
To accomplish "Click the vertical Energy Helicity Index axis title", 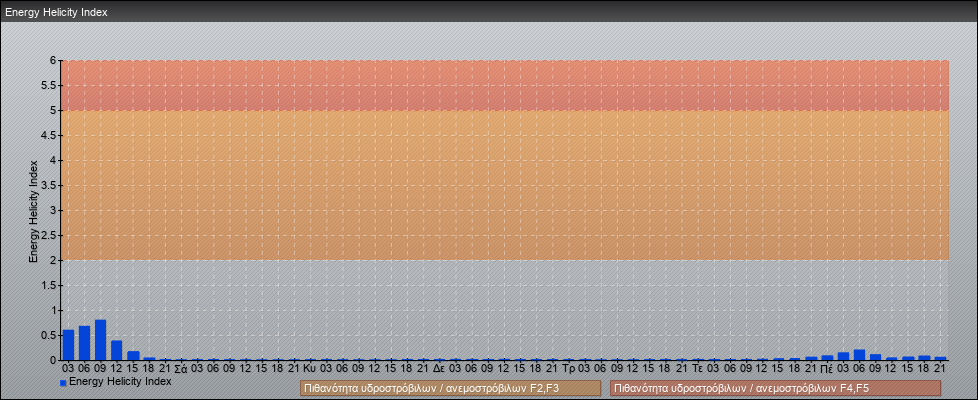I will point(33,210).
